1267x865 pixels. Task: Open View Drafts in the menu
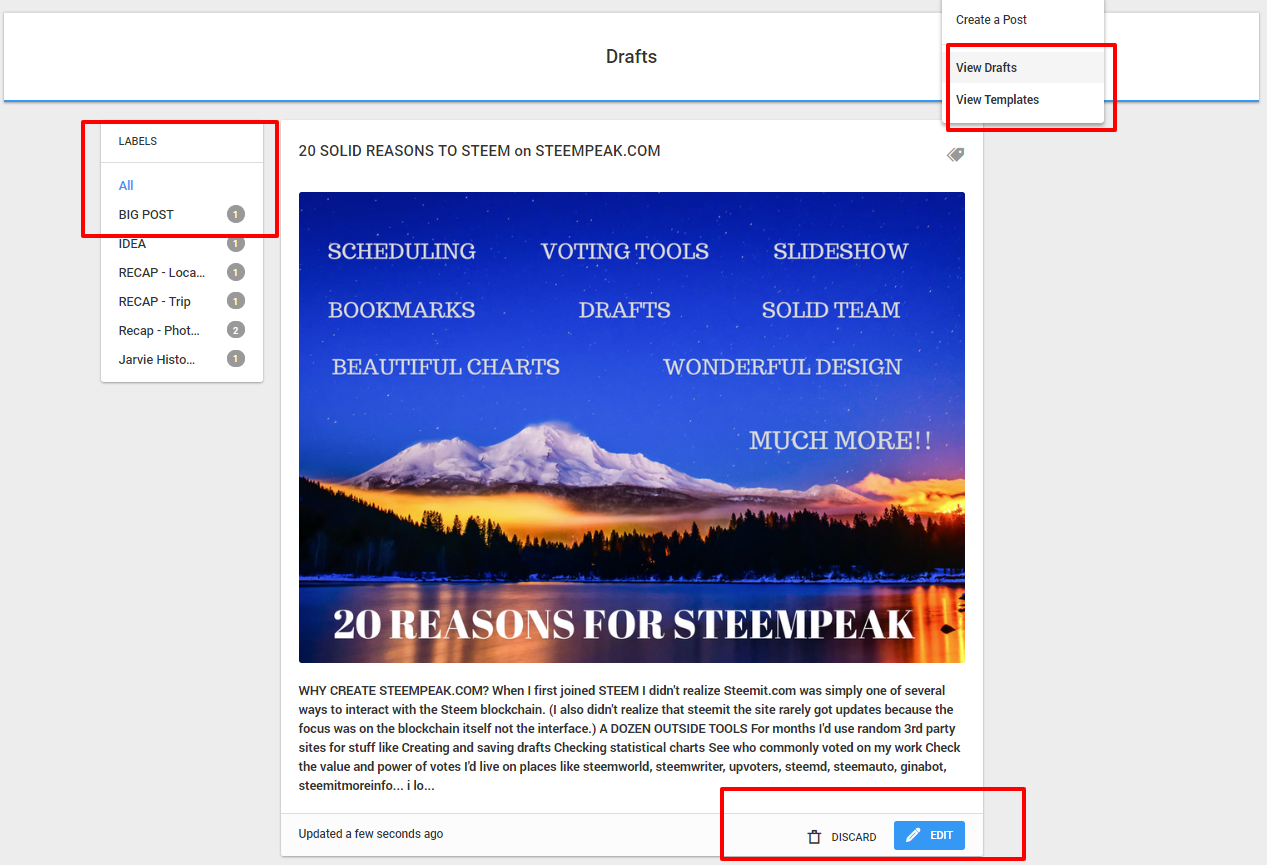1023,68
